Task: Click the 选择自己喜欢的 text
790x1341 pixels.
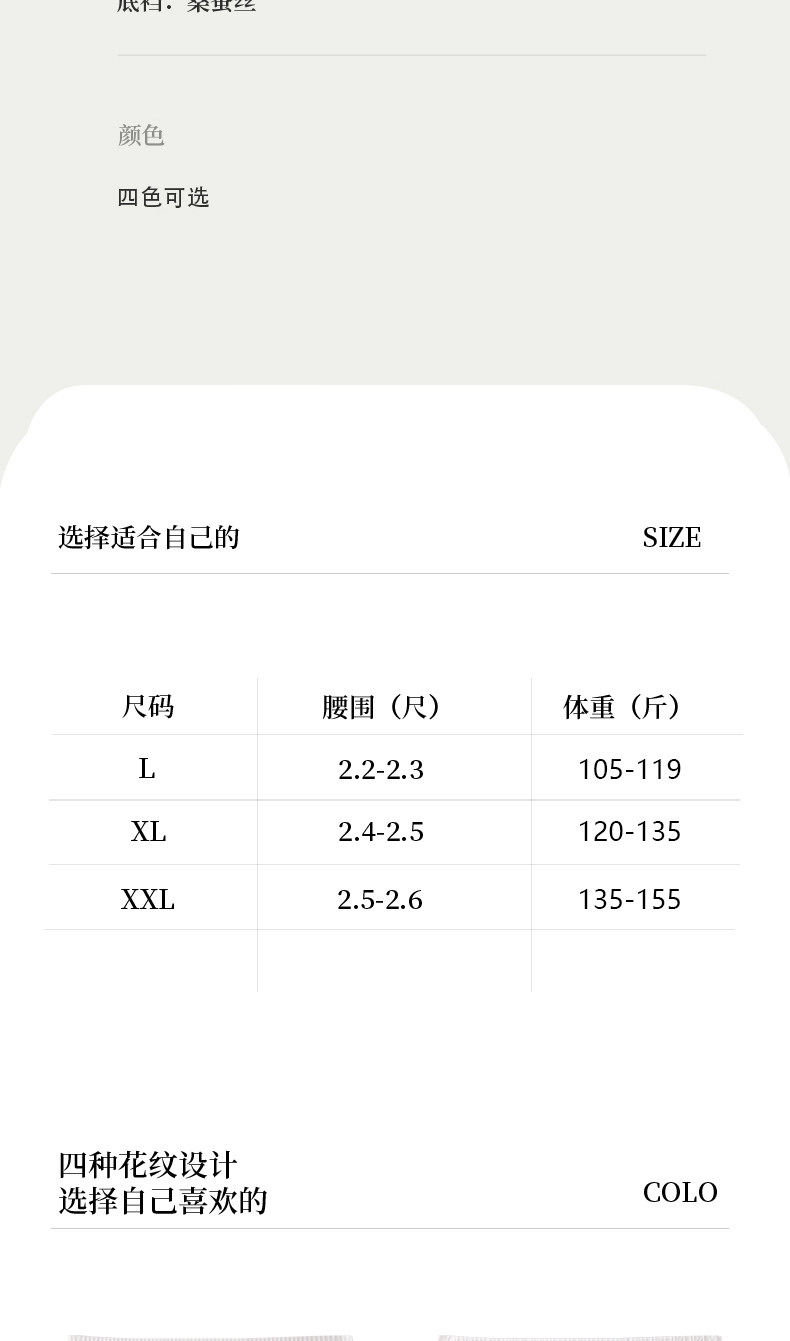Action: (163, 1200)
